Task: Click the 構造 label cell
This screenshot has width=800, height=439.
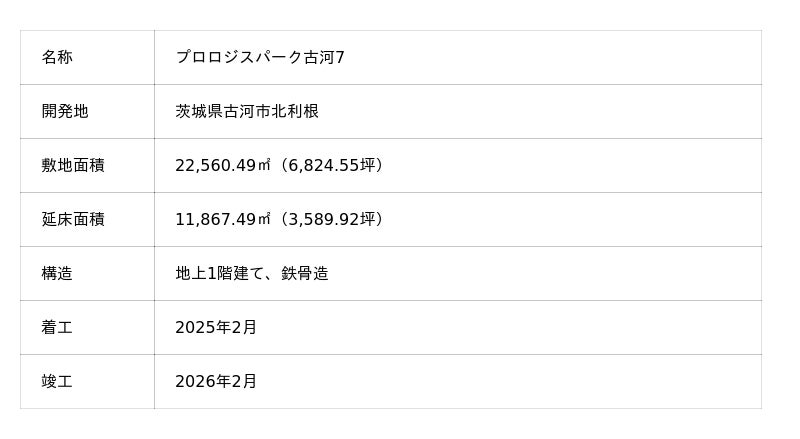Action: 57,274
